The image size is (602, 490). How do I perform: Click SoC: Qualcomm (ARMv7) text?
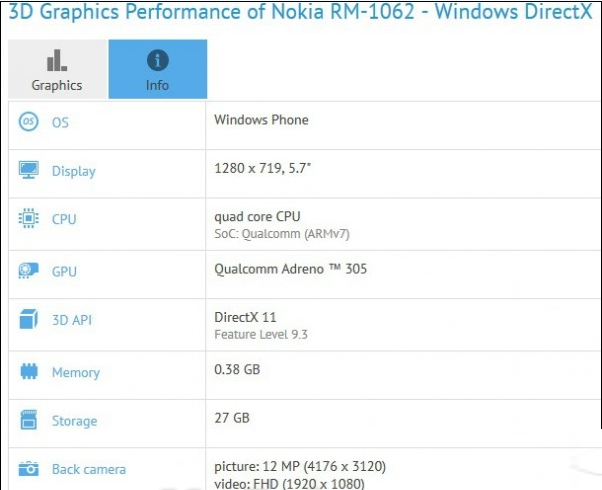(282, 234)
